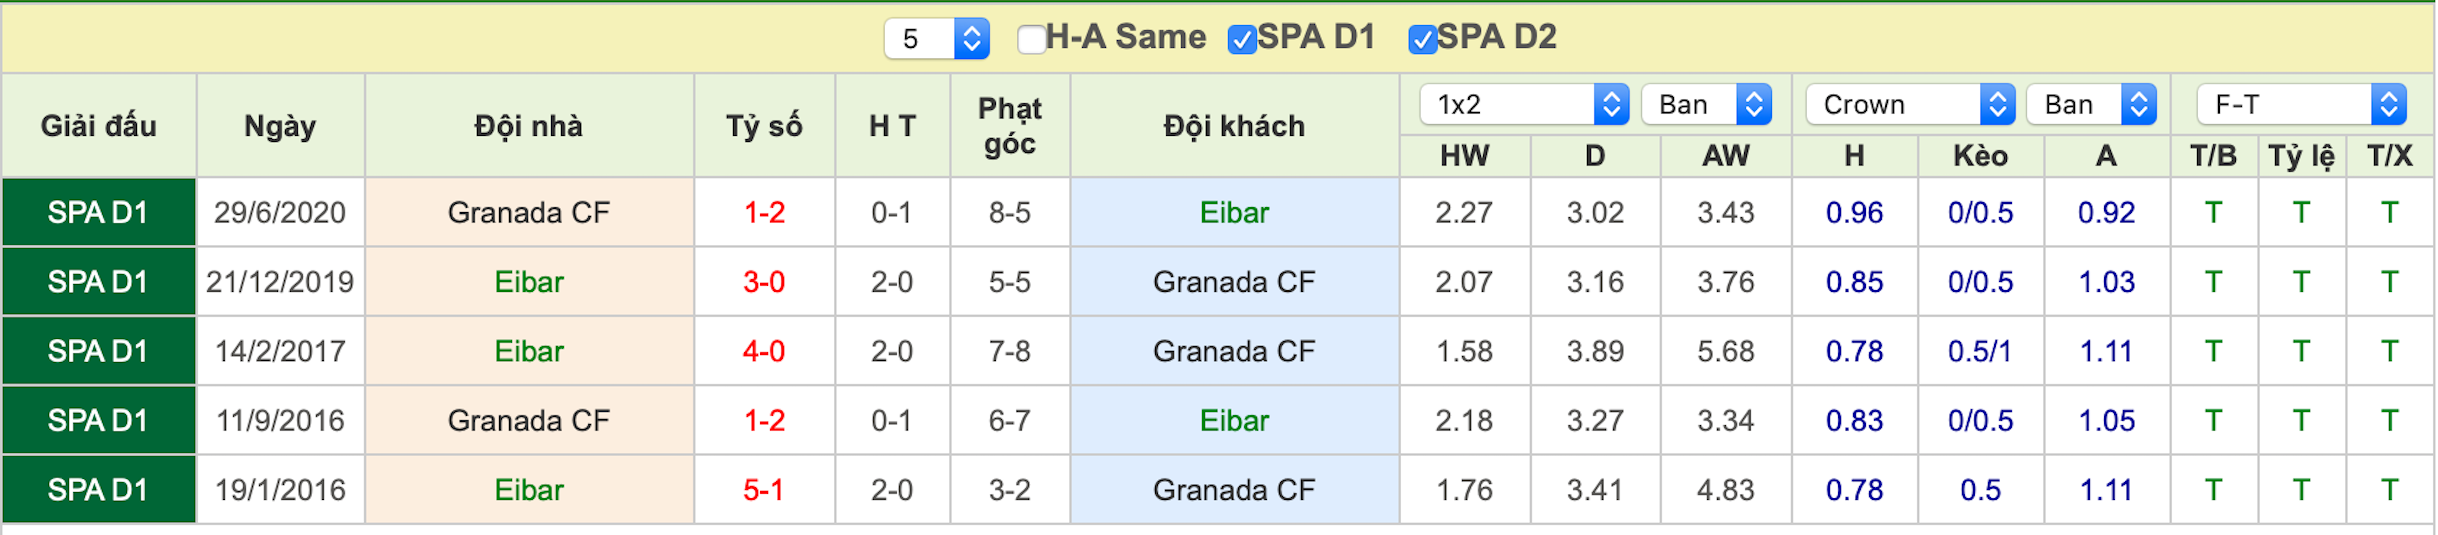Expand the Ban dropdown beside 1x2
The width and height of the screenshot is (2438, 535).
click(x=1706, y=104)
